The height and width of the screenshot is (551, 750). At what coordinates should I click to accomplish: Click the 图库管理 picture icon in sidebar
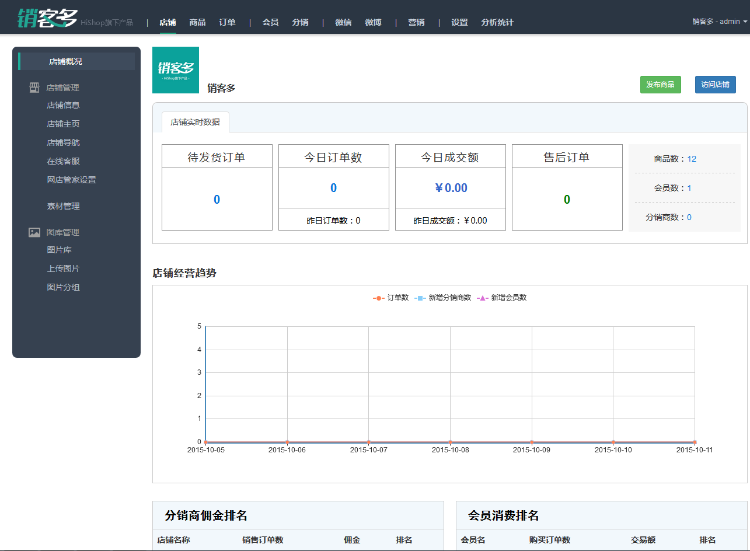(34, 233)
